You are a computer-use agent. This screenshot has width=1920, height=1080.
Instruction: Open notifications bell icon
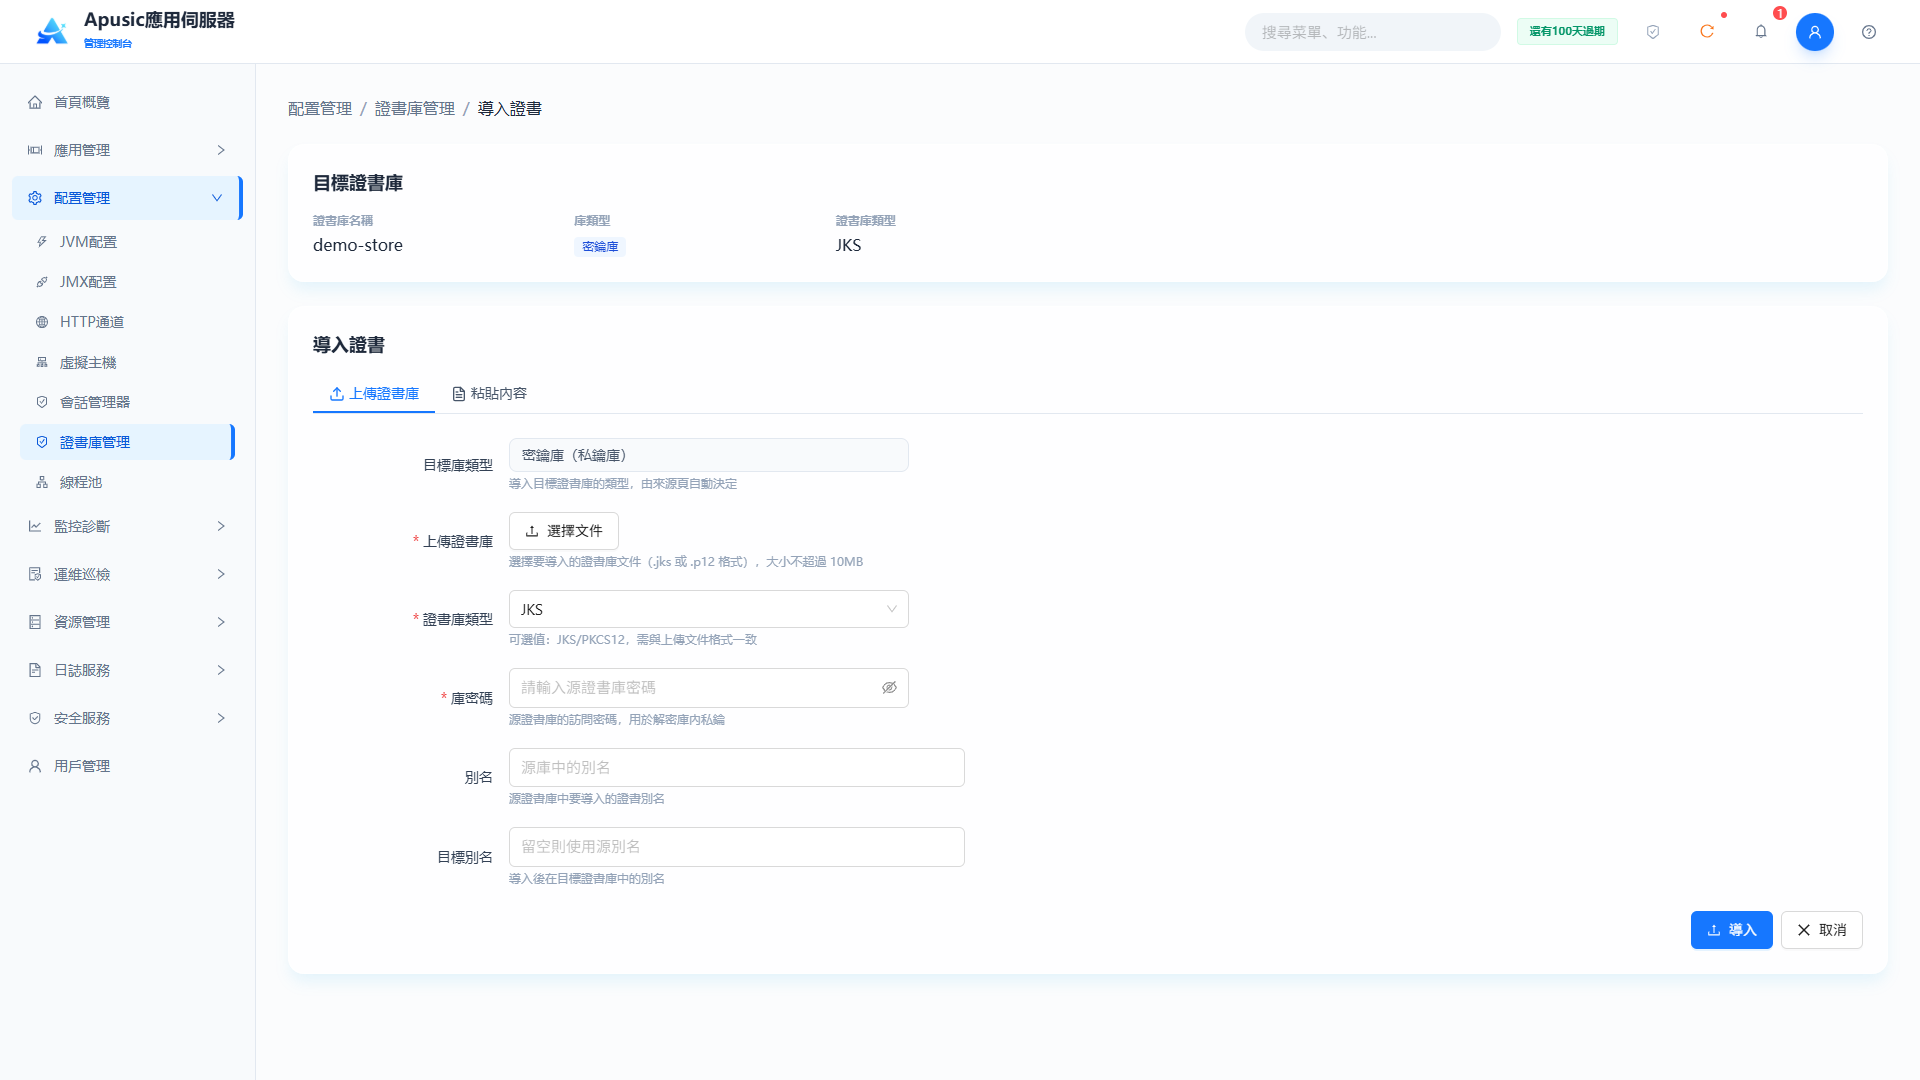coord(1761,32)
